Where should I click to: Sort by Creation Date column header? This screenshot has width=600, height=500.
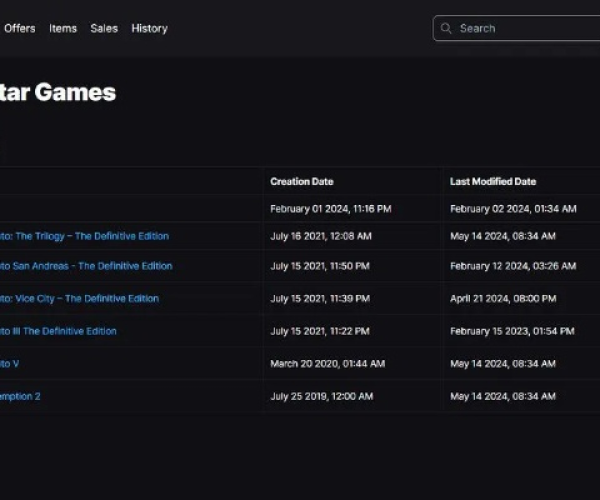coord(302,182)
